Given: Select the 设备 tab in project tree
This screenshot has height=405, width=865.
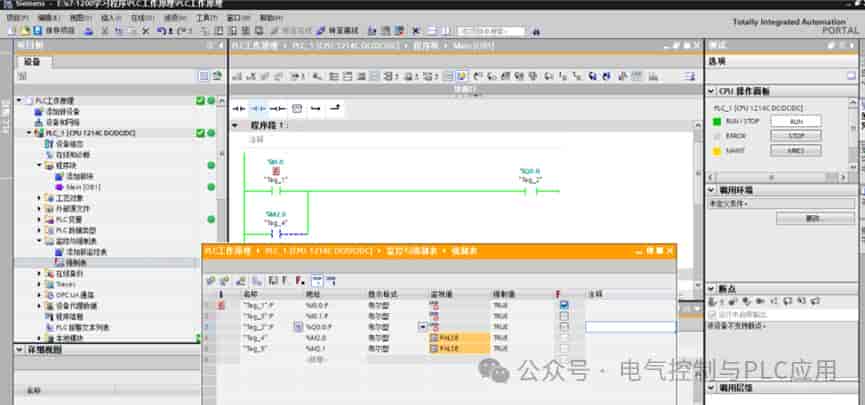Looking at the screenshot, I should click(x=33, y=62).
